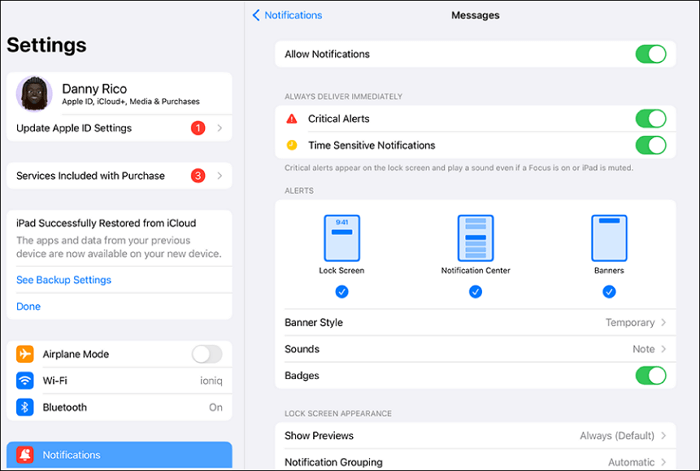Select the Notification Center alert illustration
This screenshot has width=700, height=471.
point(475,238)
